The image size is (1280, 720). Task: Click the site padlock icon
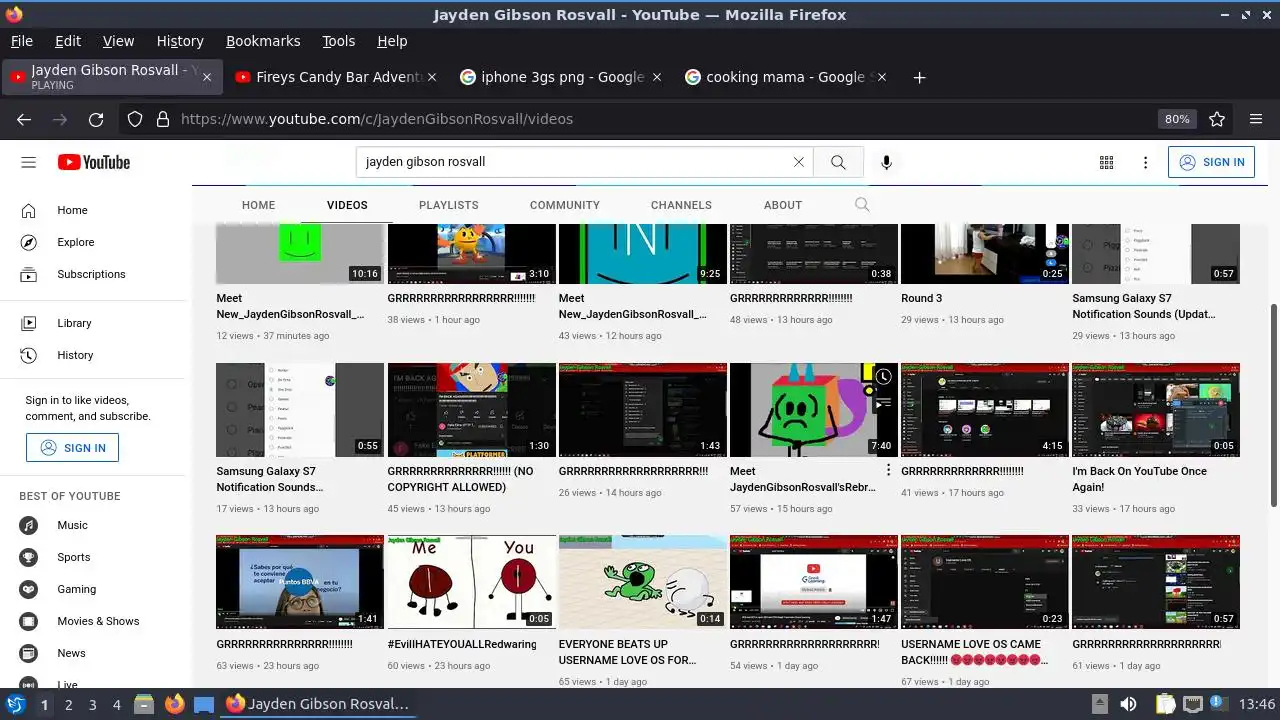tap(163, 119)
